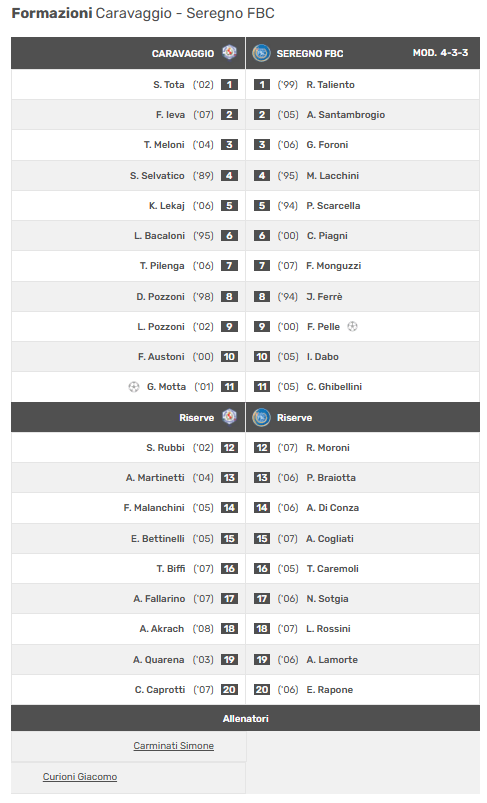Click the SEREGNO FBC team name header
This screenshot has width=487, height=803.
click(310, 53)
